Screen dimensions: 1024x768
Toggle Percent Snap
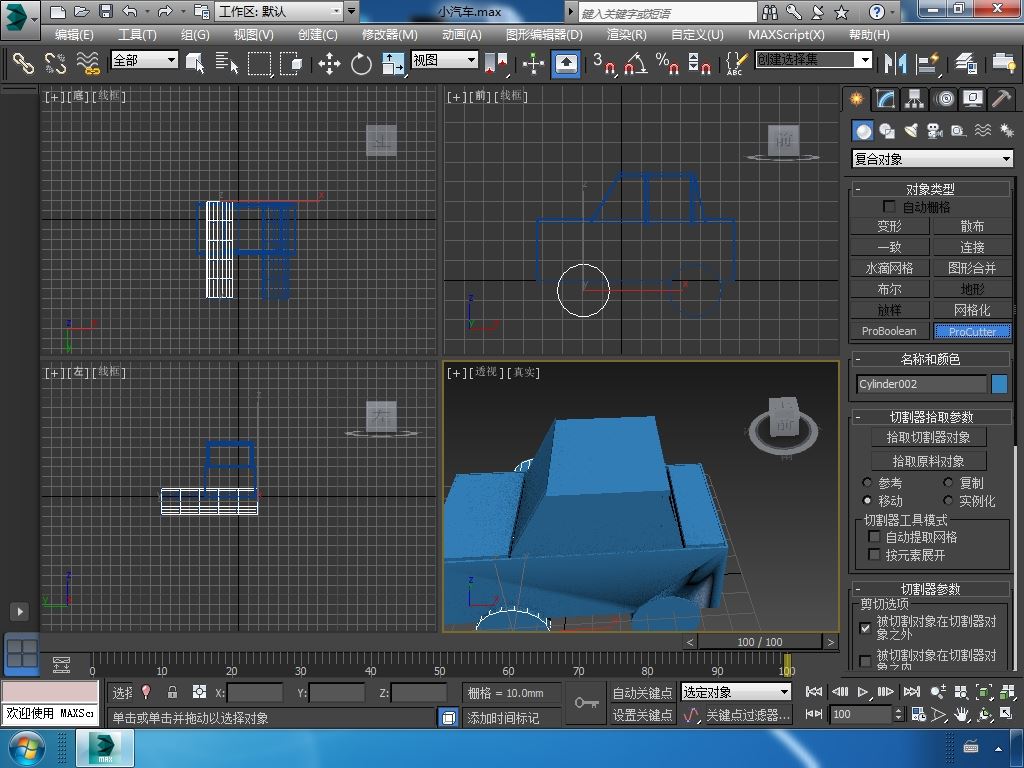point(667,63)
